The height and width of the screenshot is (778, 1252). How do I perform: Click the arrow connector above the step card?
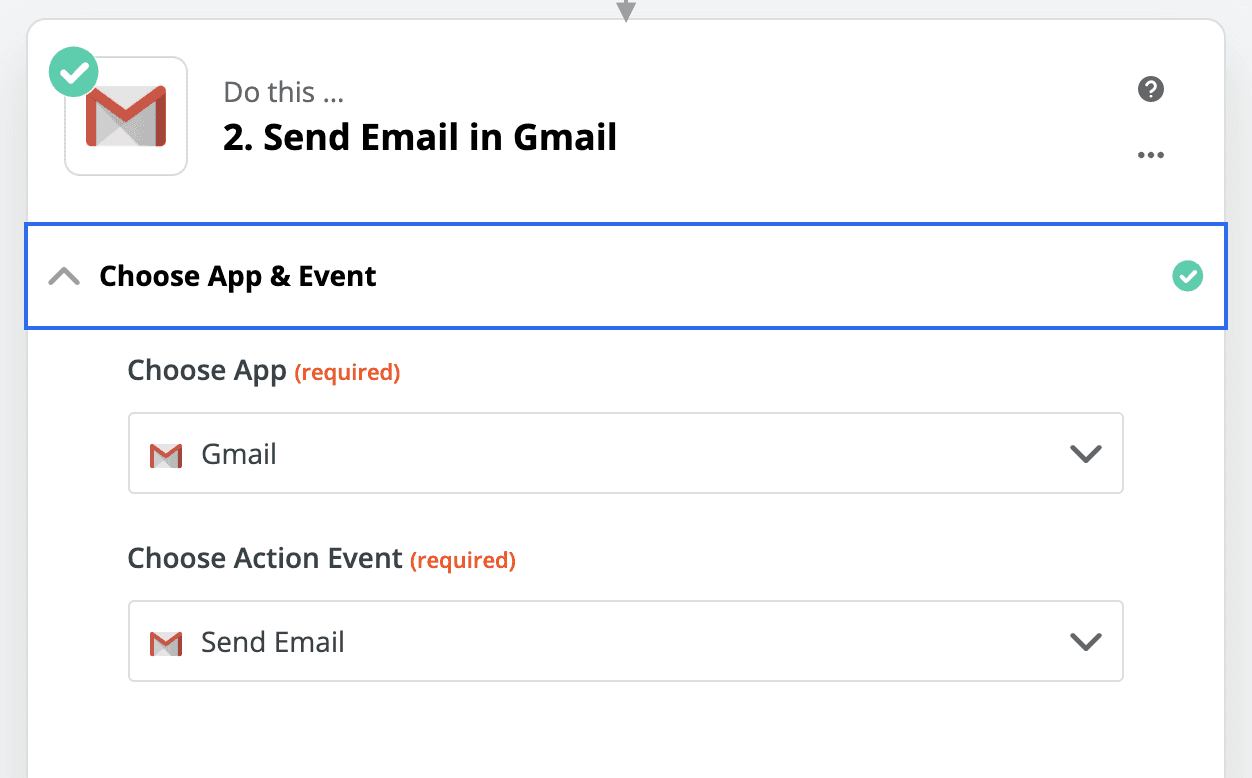pyautogui.click(x=626, y=10)
